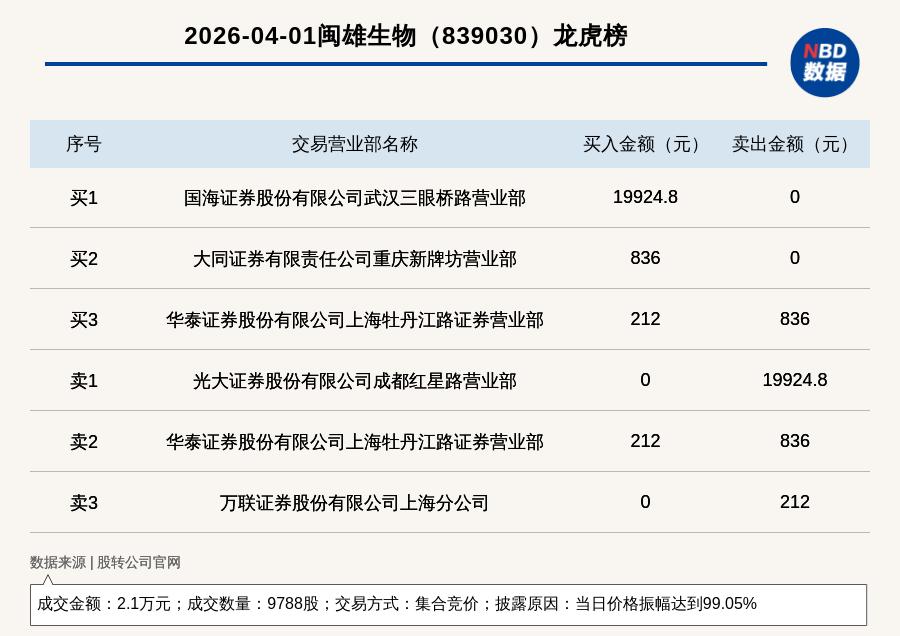The image size is (900, 636).
Task: Select 国海证券武汉三眼桥路营业部 row name
Action: click(354, 198)
